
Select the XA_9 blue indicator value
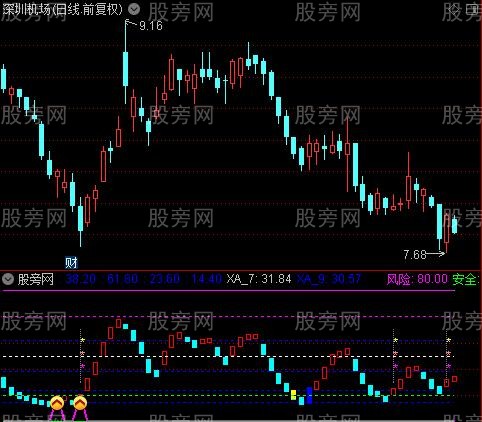(x=329, y=279)
